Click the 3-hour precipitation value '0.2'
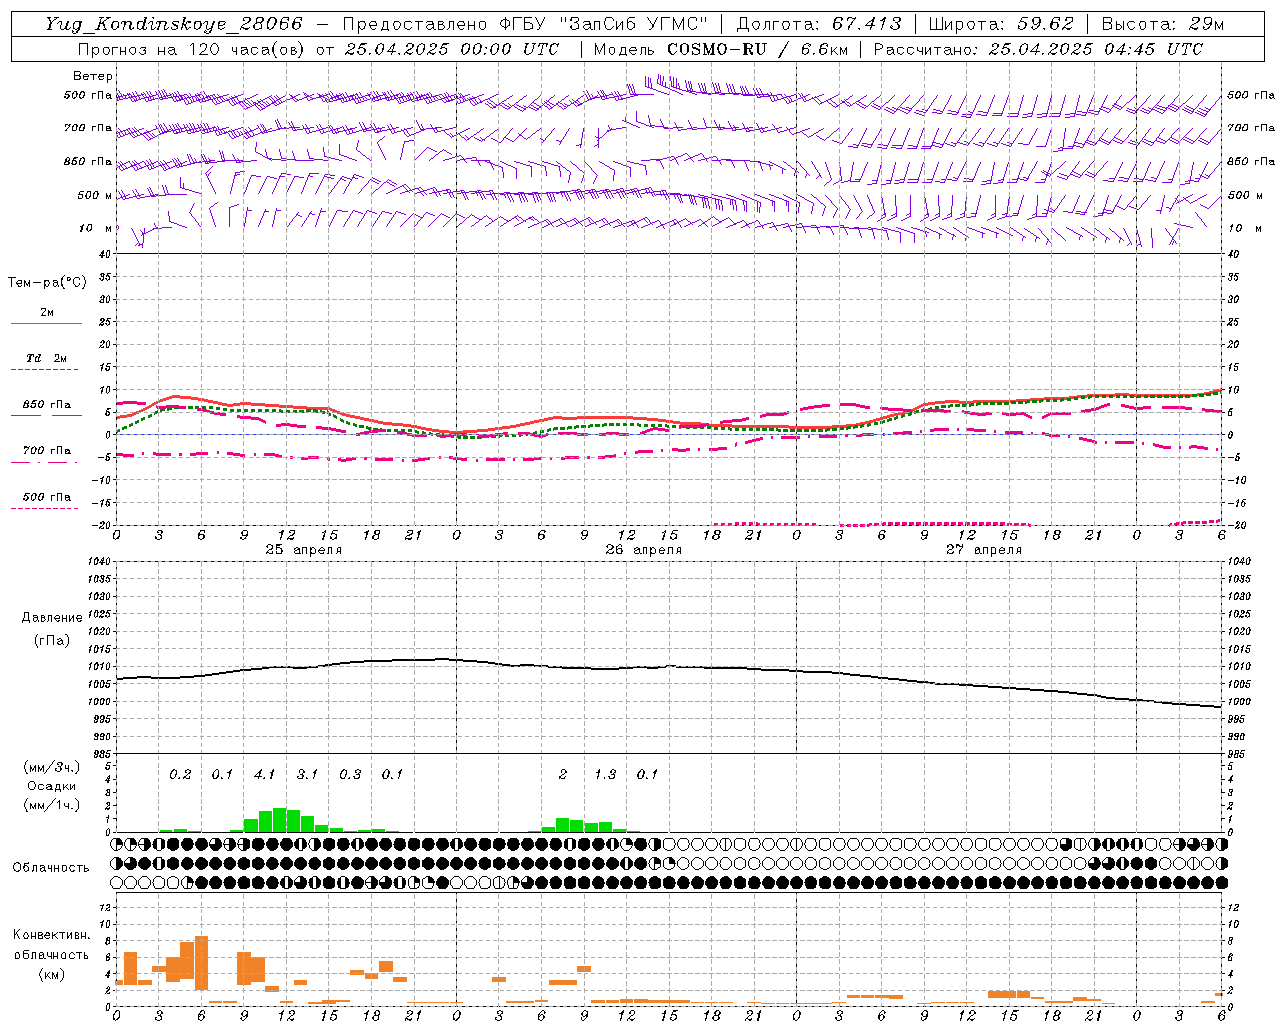Viewport: 1280px width, 1024px height. [x=180, y=774]
